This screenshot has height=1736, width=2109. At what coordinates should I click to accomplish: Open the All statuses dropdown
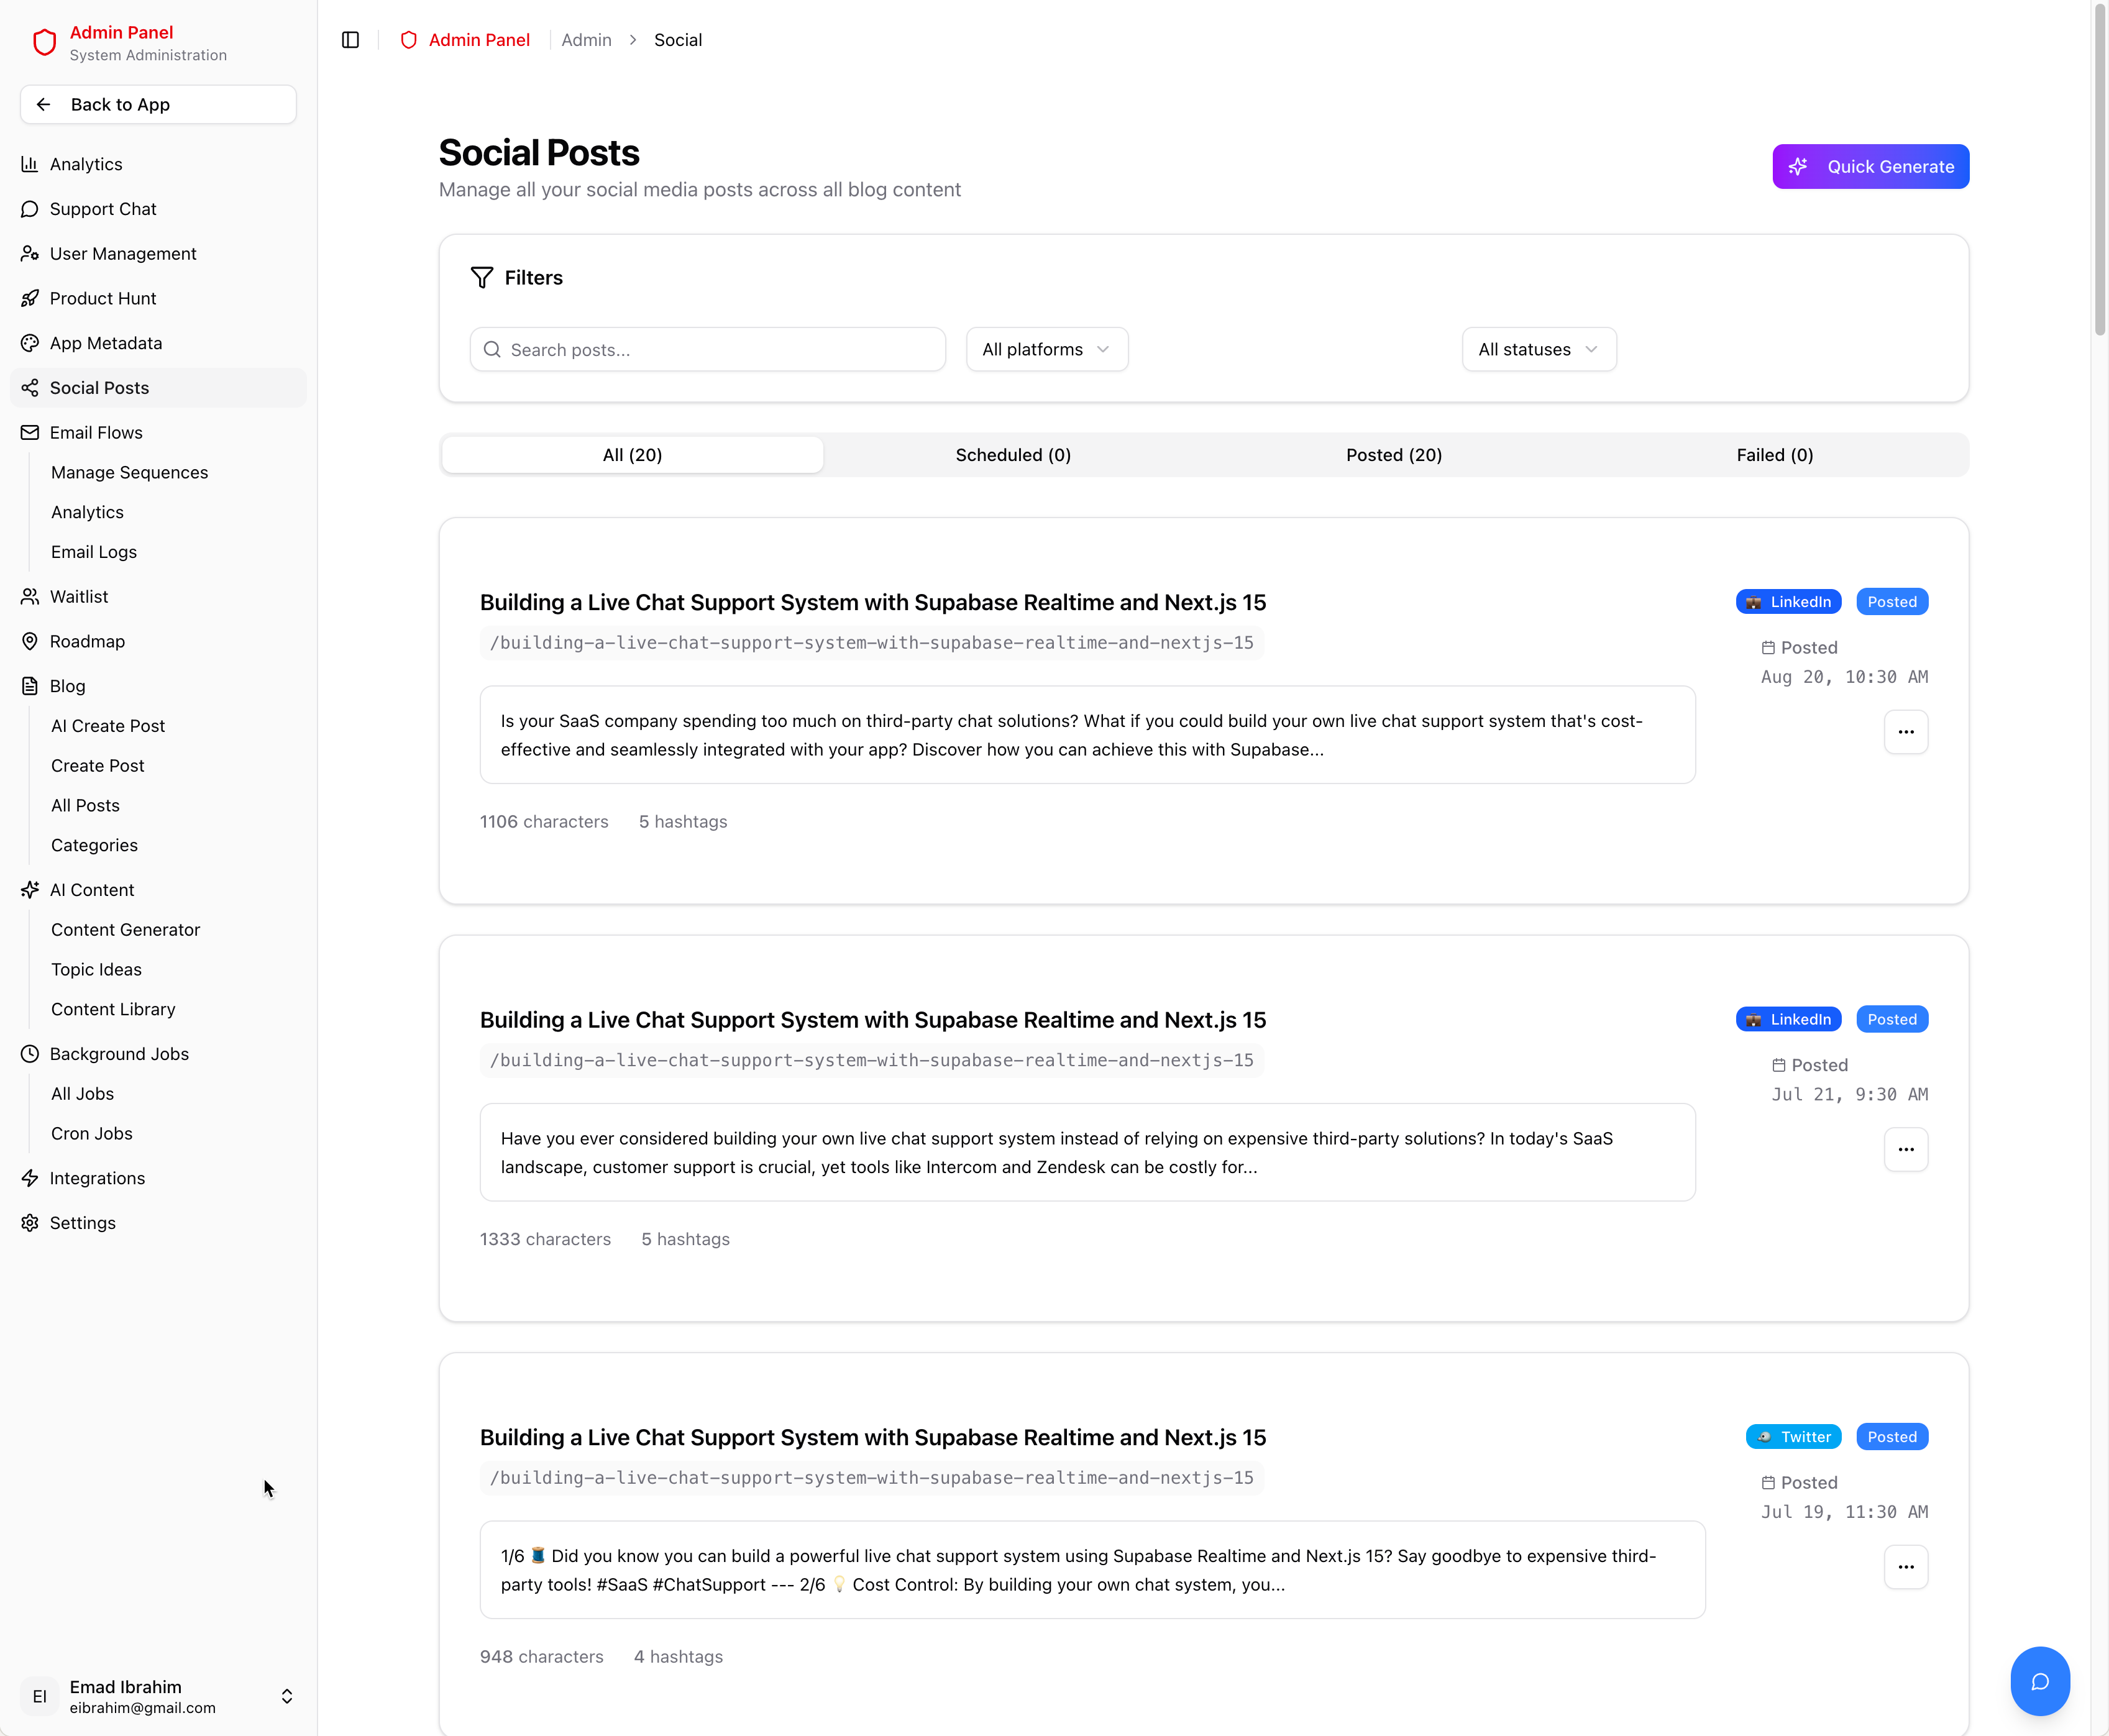coord(1538,349)
